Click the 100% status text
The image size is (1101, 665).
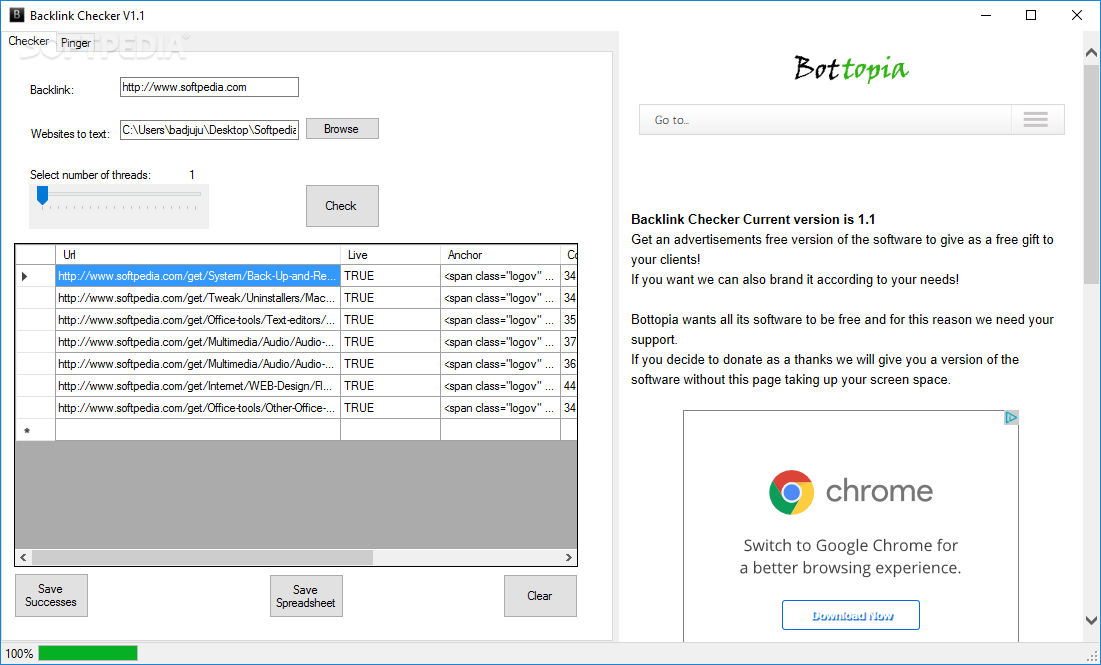click(x=19, y=654)
